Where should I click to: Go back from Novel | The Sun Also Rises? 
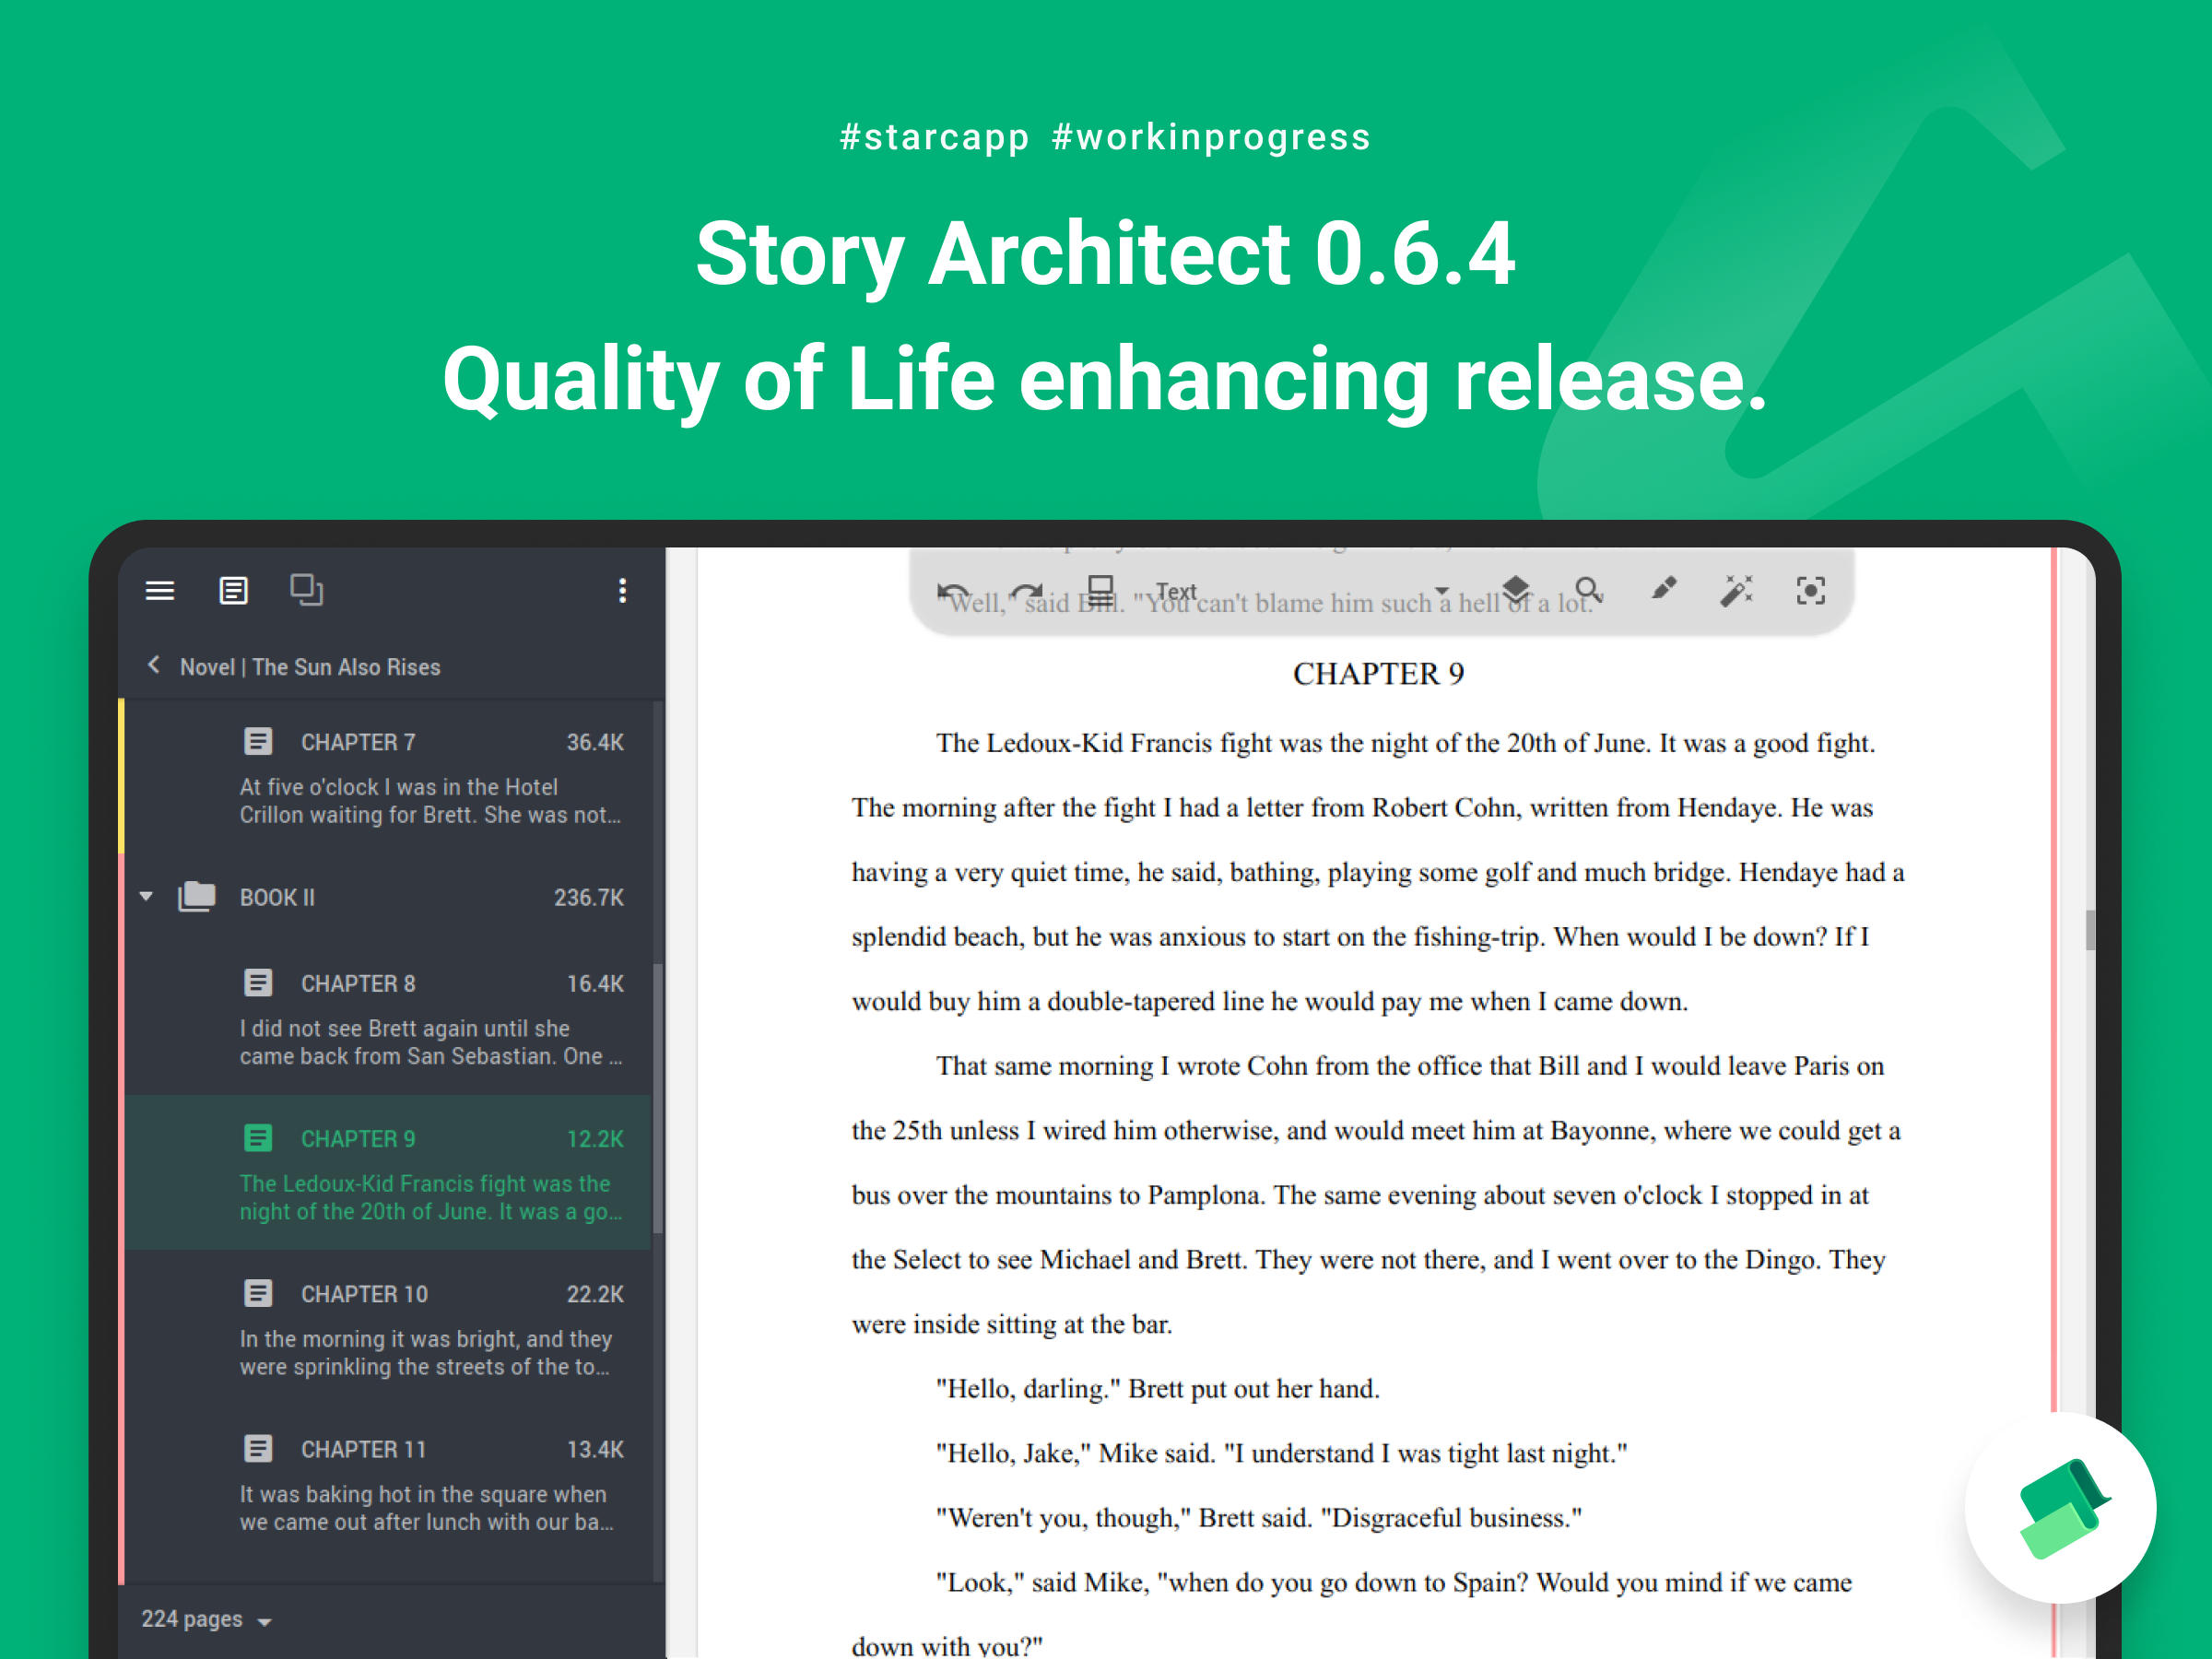154,666
